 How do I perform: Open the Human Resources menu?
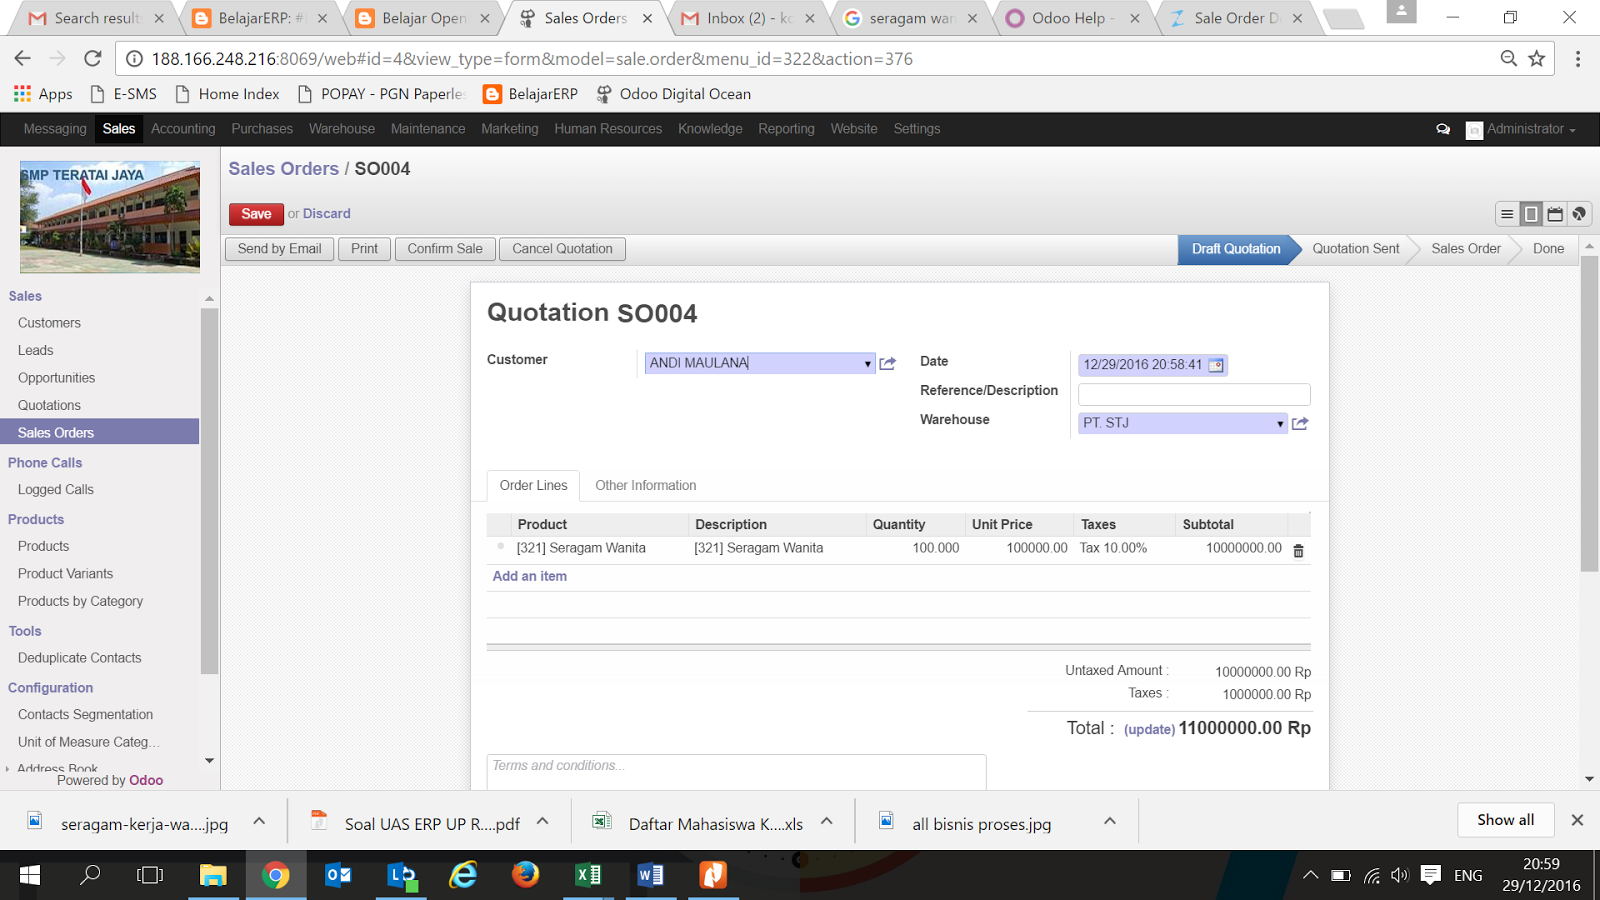tap(608, 129)
